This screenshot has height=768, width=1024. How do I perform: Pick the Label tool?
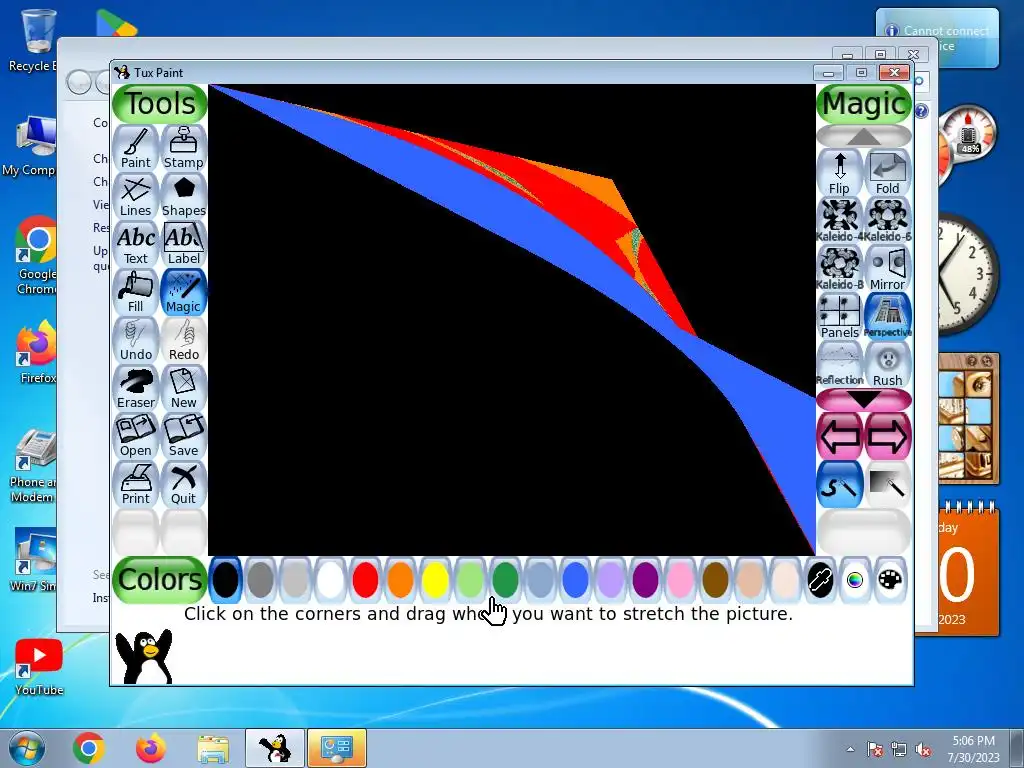tap(184, 244)
